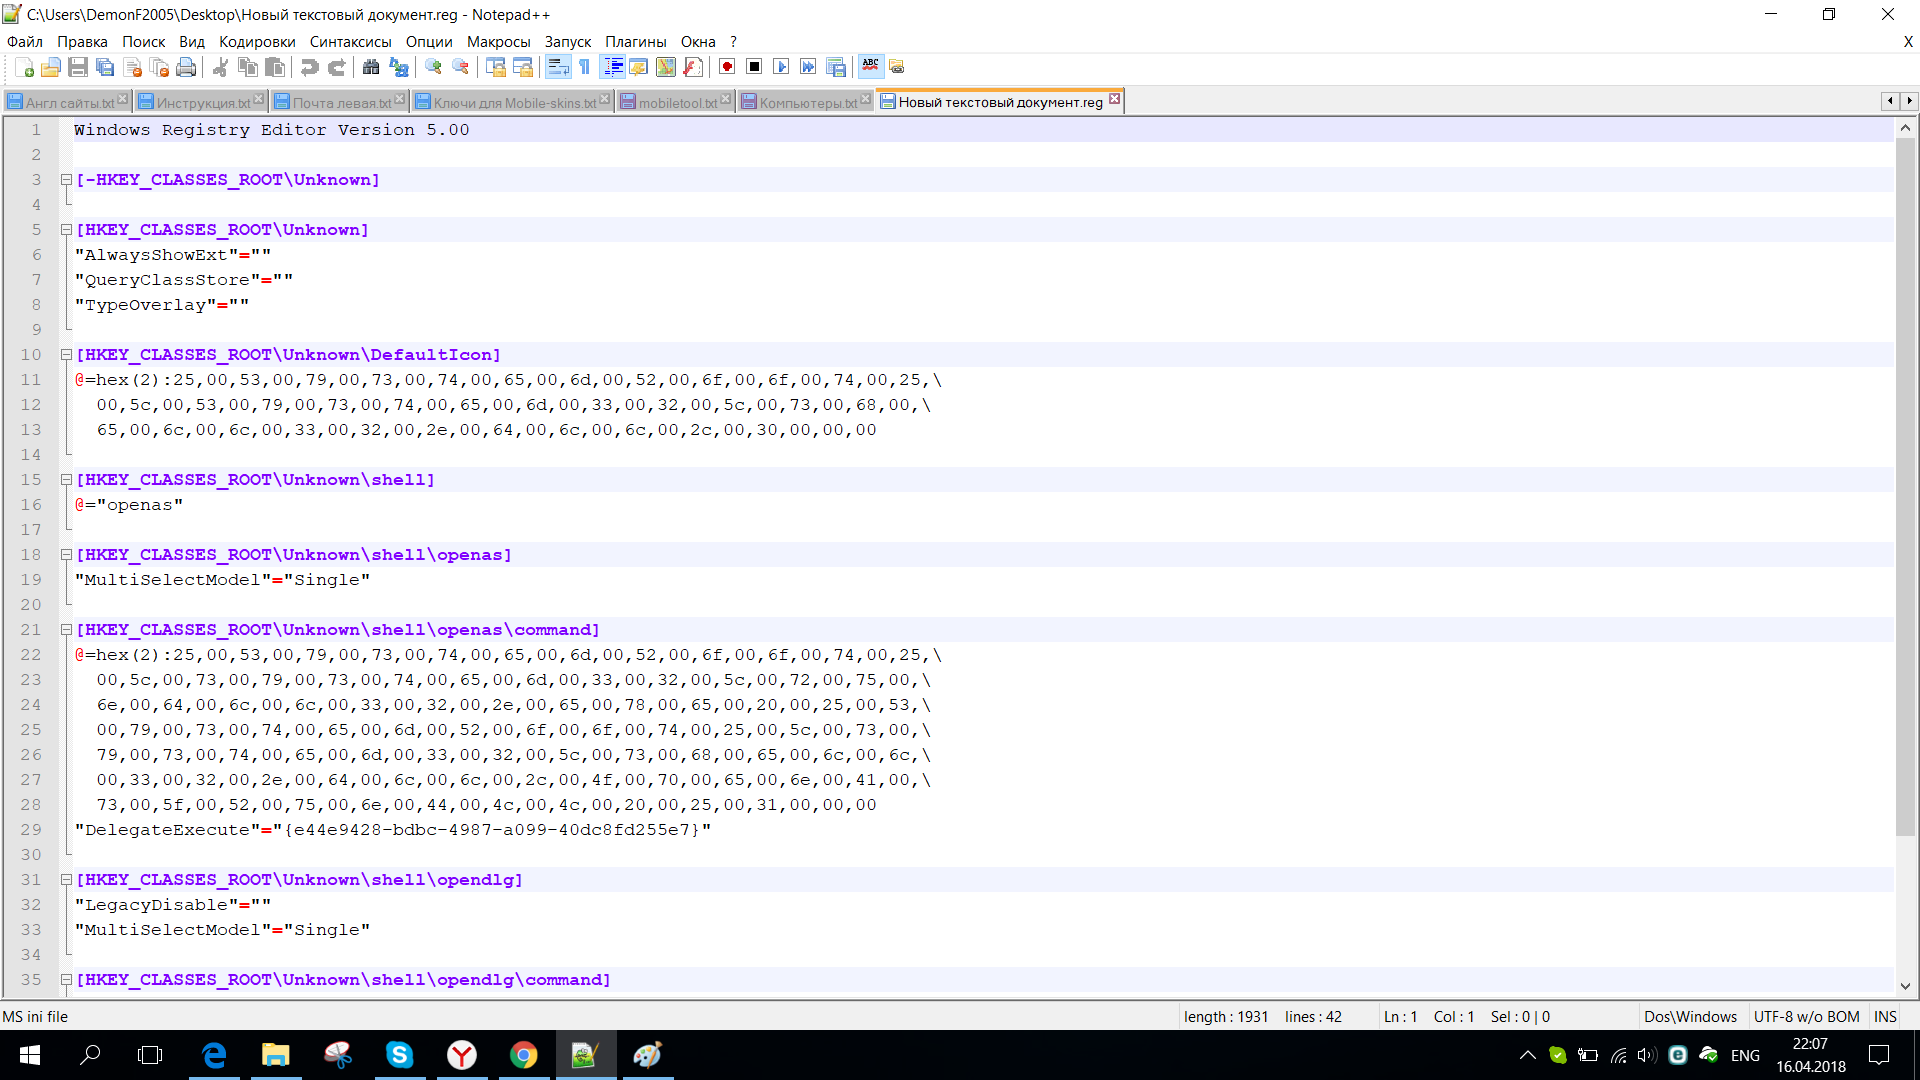The height and width of the screenshot is (1080, 1920).
Task: Cut selection with the scissors icon
Action: click(221, 67)
